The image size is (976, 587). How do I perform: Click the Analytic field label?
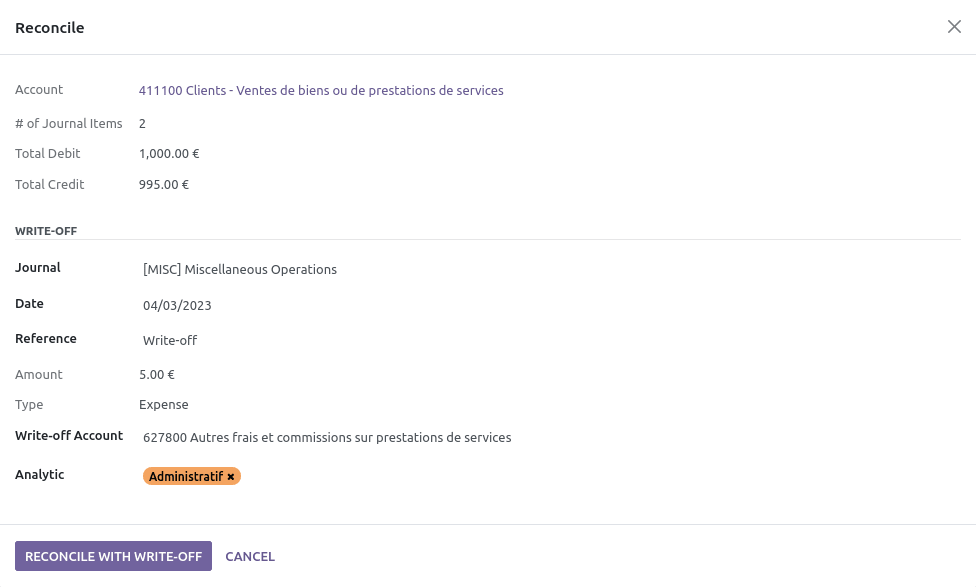(x=40, y=474)
